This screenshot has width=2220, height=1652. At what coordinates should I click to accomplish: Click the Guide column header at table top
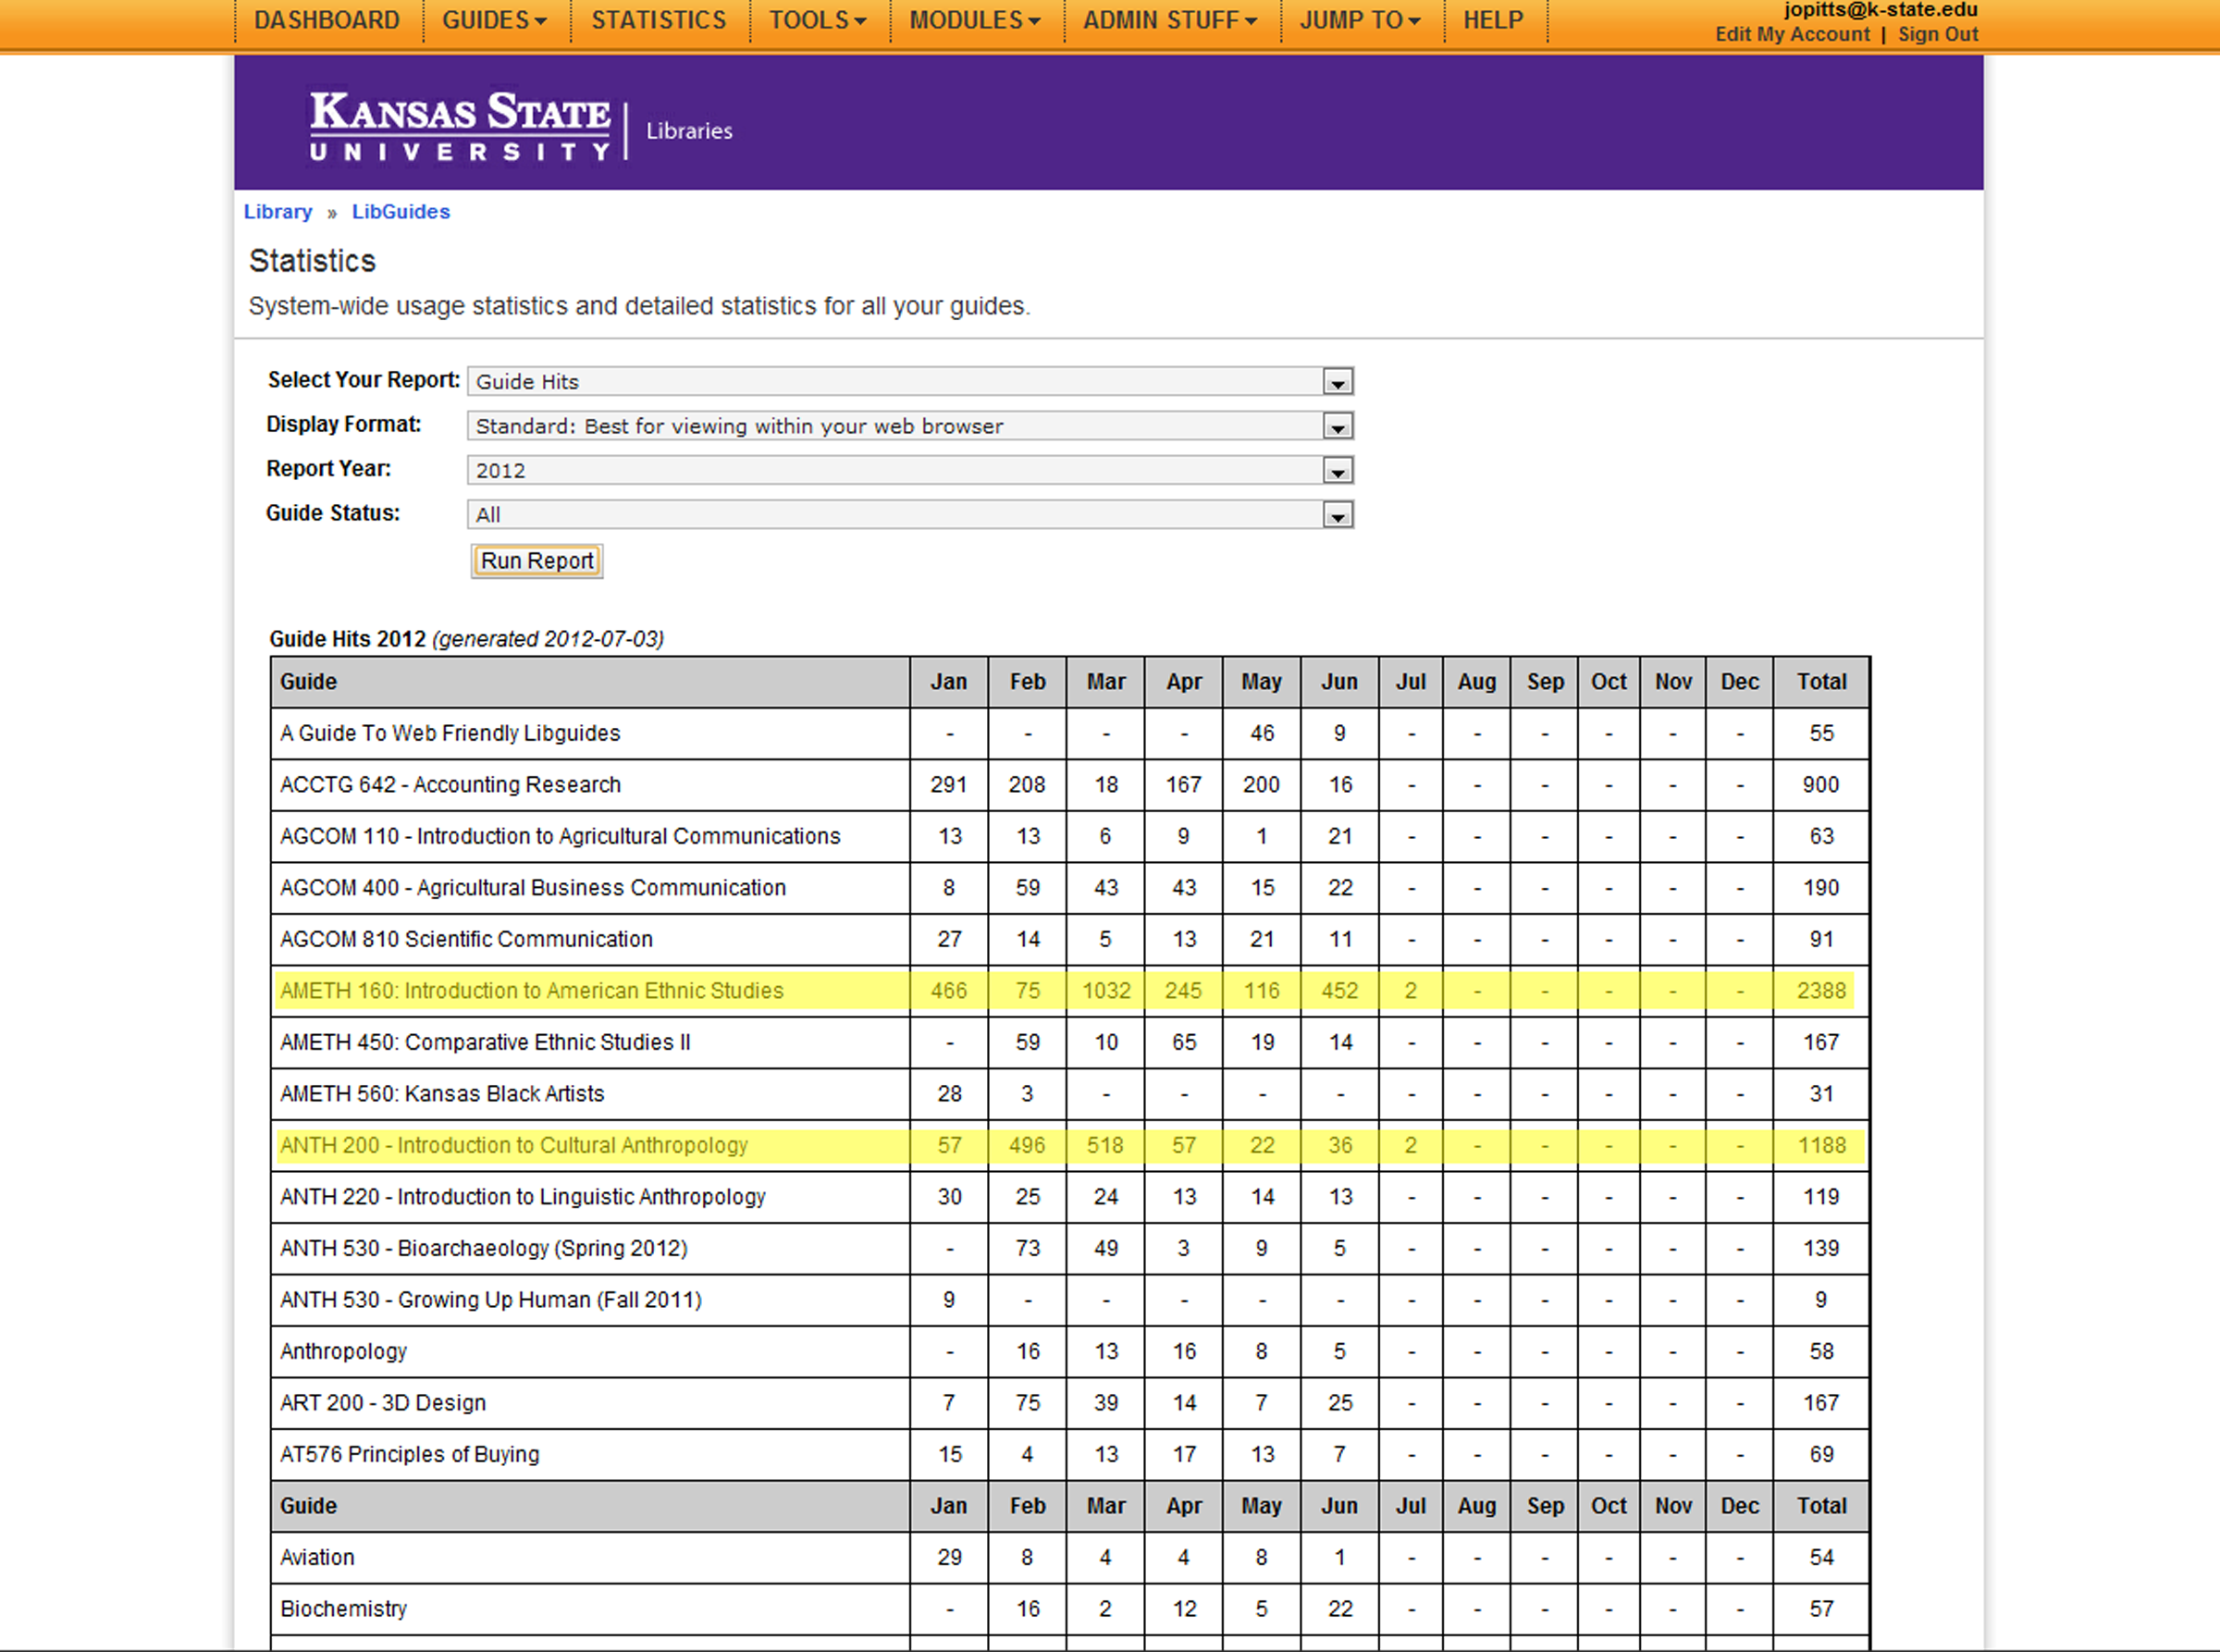pyautogui.click(x=590, y=682)
